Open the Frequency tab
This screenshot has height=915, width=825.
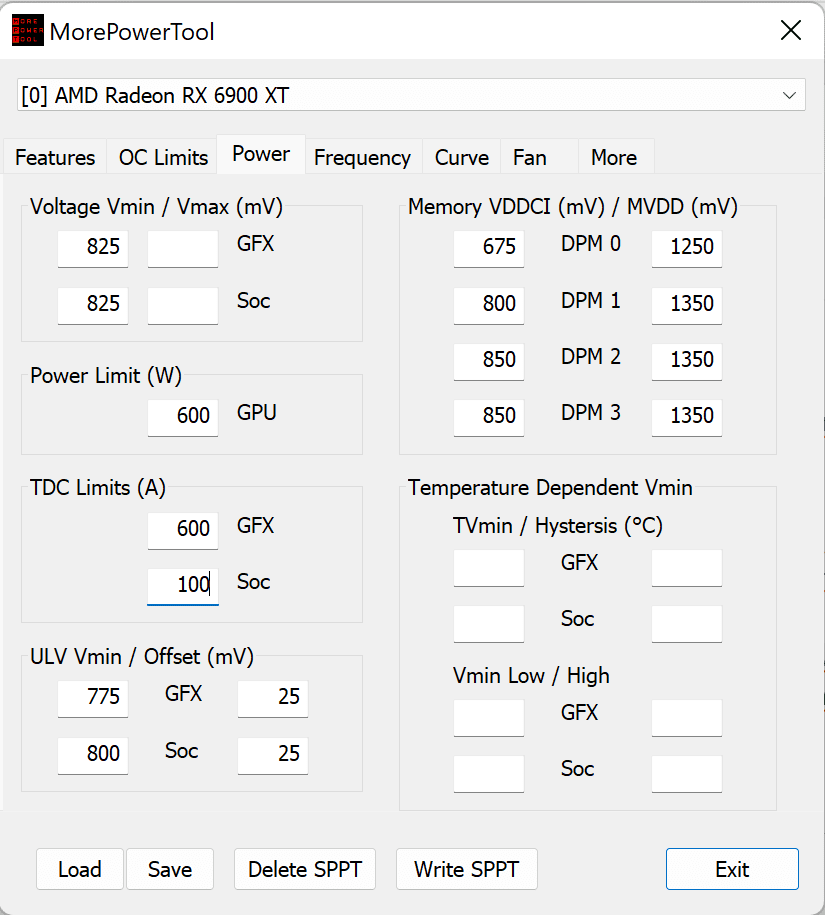click(362, 158)
